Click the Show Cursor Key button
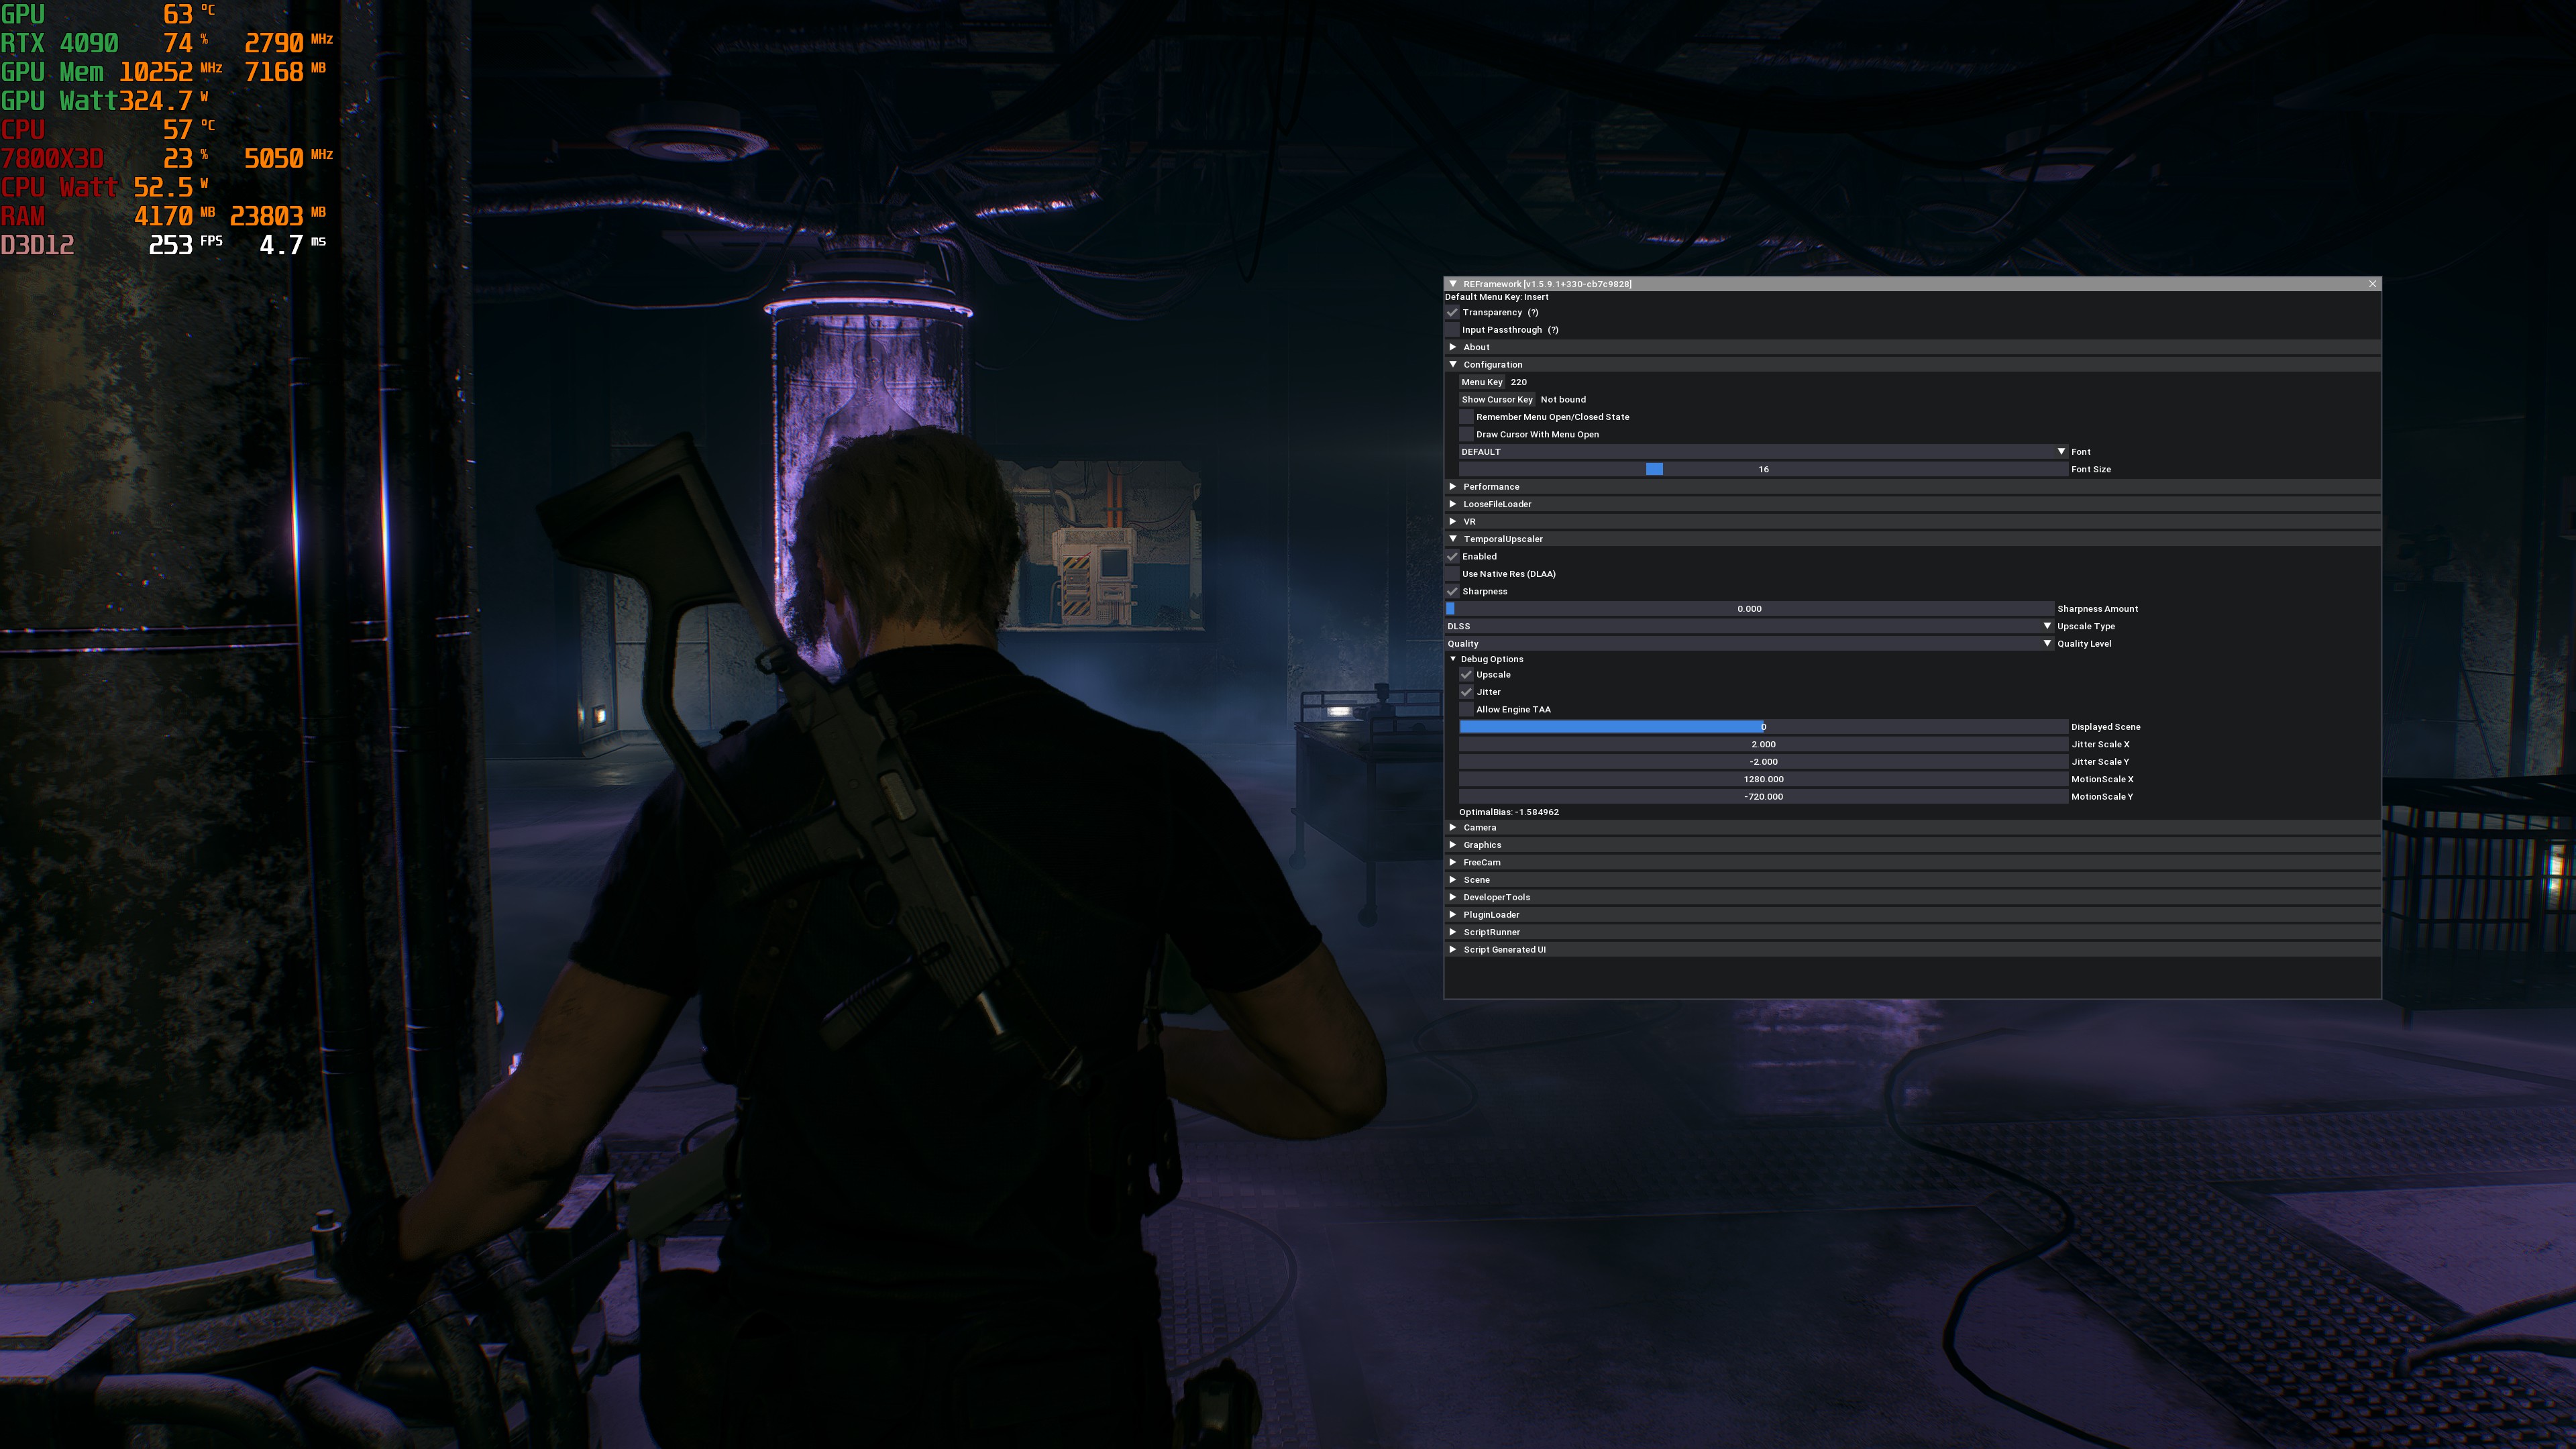The width and height of the screenshot is (2576, 1449). coord(1497,400)
